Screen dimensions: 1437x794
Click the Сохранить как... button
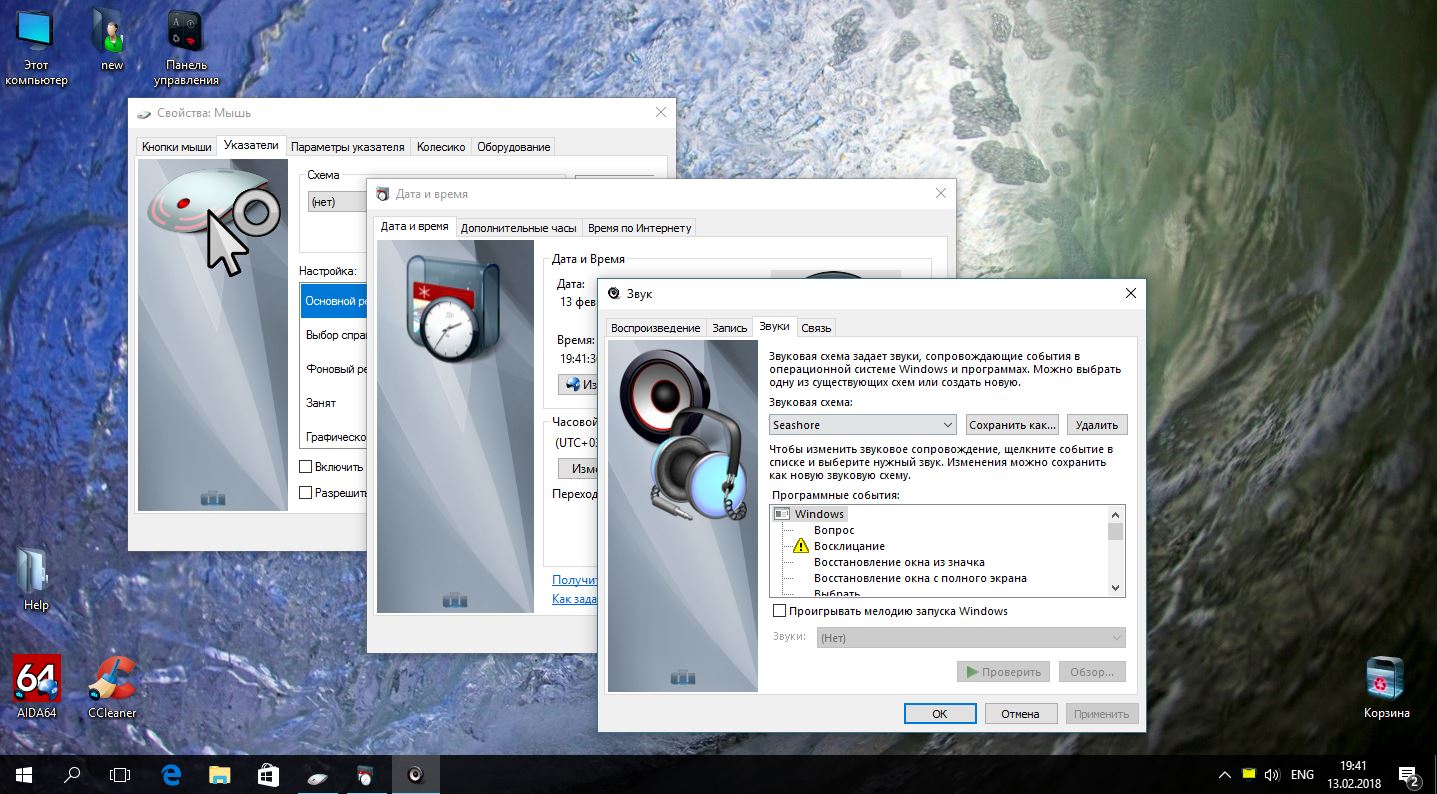pyautogui.click(x=1011, y=425)
